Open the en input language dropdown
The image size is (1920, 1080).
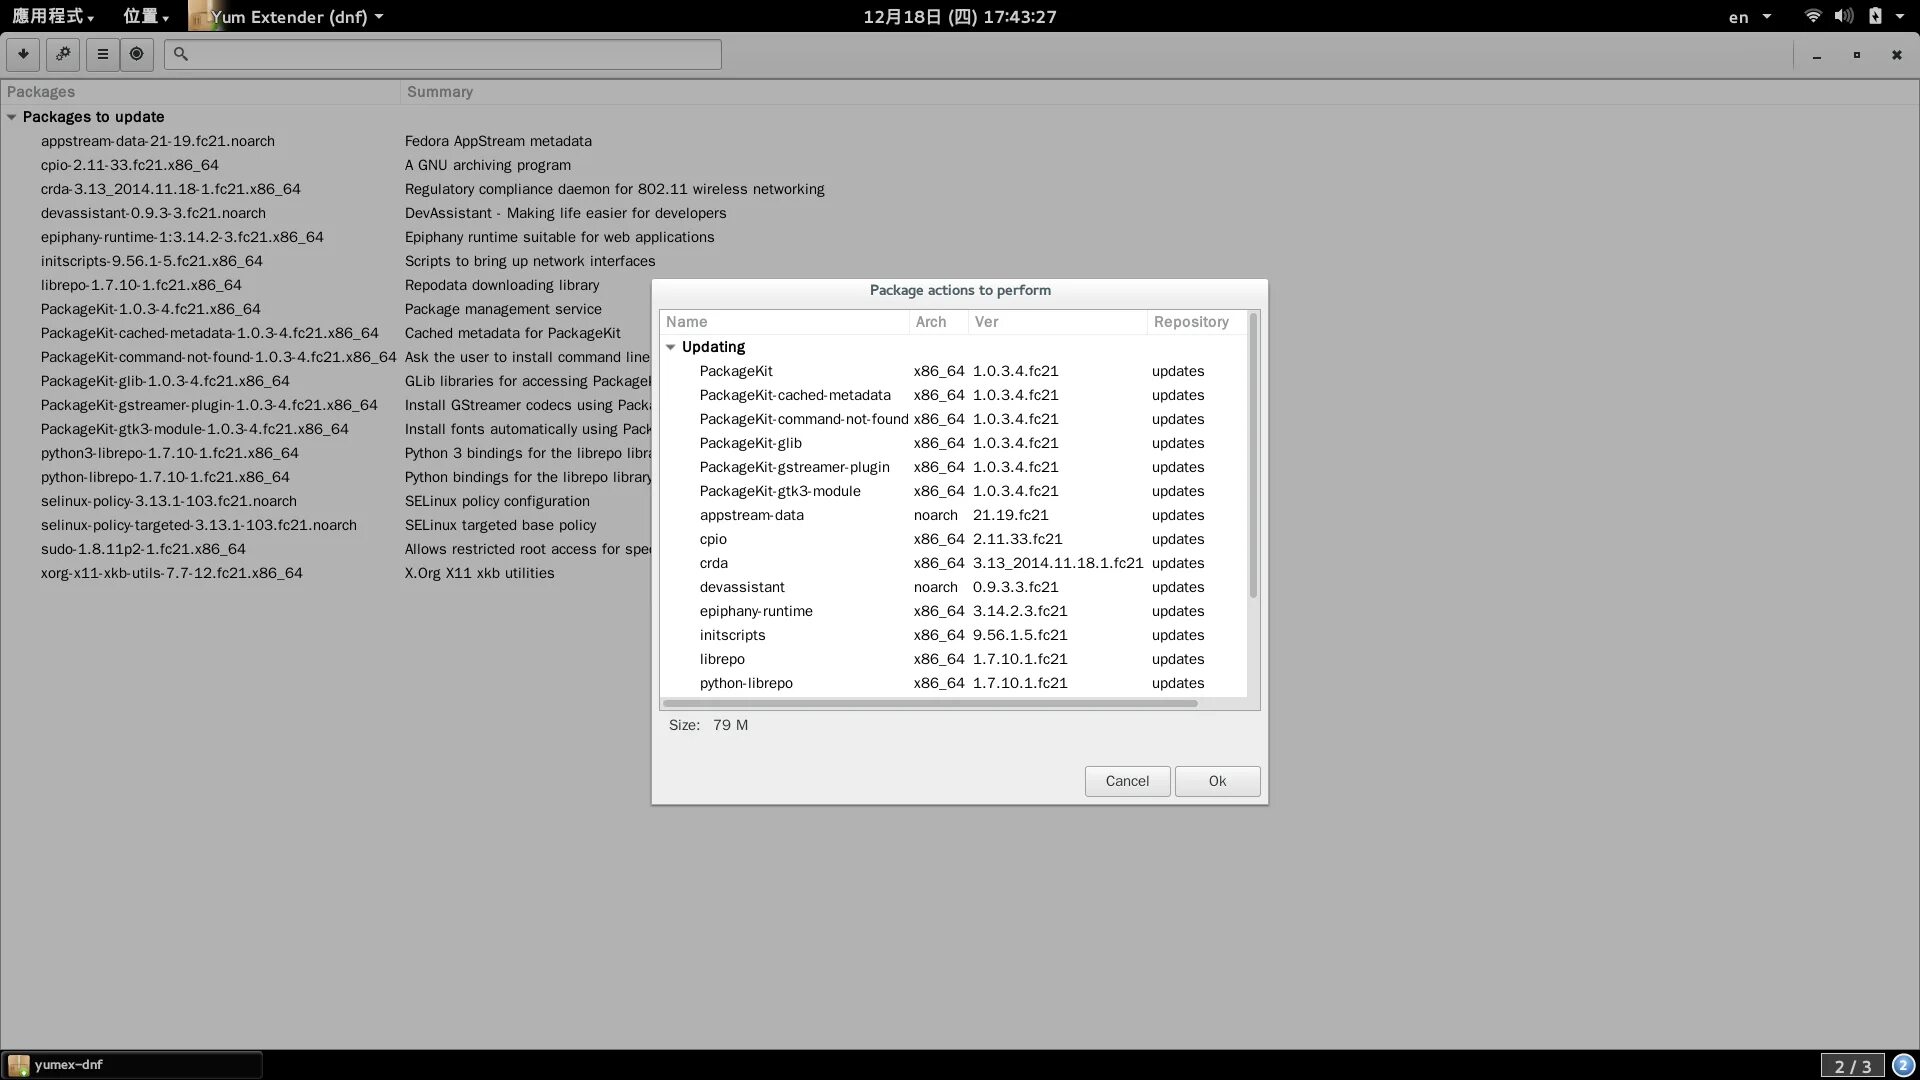[x=1748, y=16]
